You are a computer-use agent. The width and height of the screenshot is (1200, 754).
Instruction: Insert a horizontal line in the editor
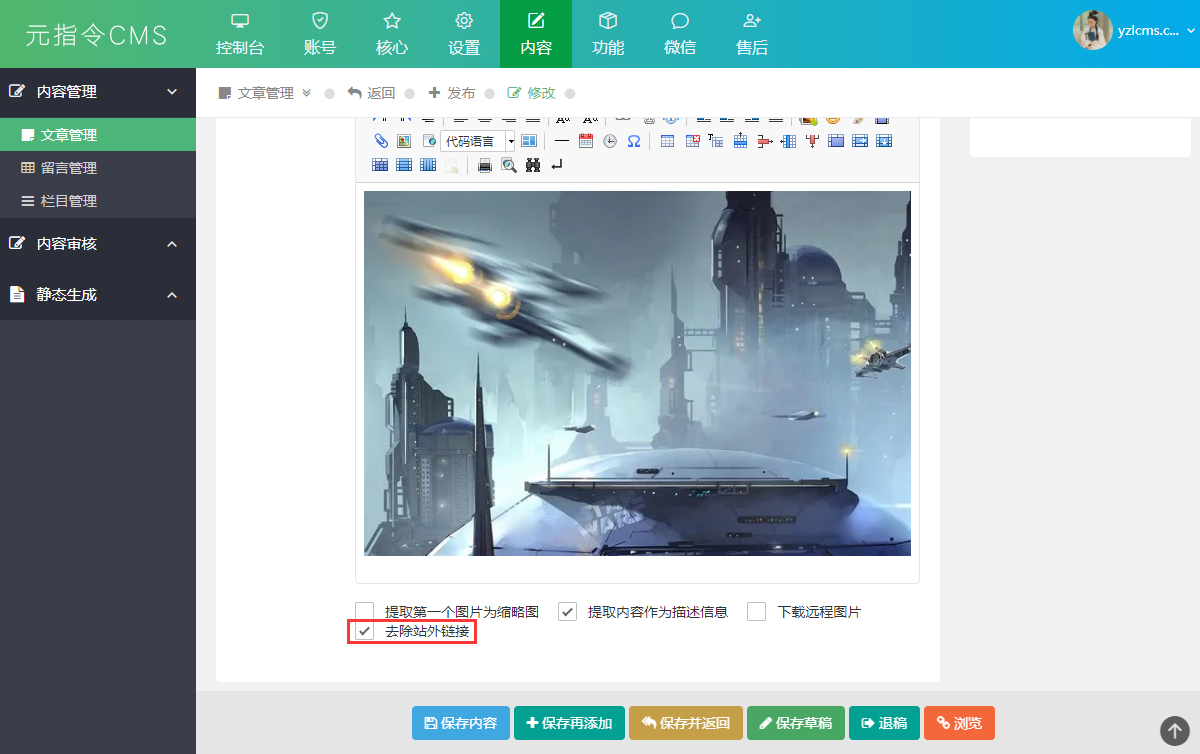pos(562,141)
